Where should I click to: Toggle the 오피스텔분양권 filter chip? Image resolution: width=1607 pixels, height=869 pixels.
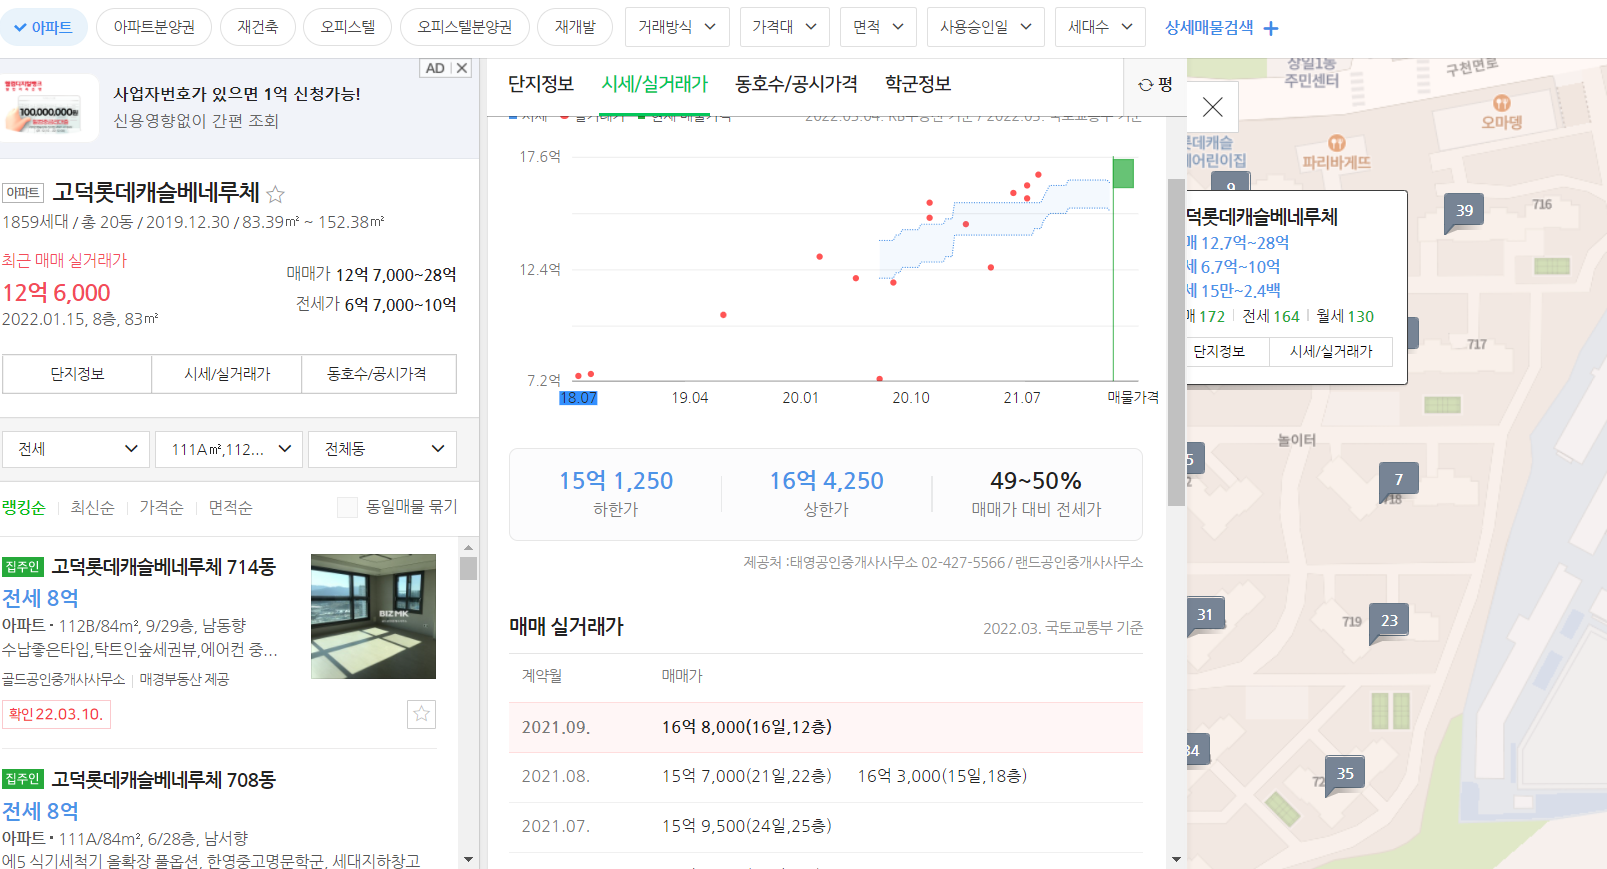click(465, 27)
